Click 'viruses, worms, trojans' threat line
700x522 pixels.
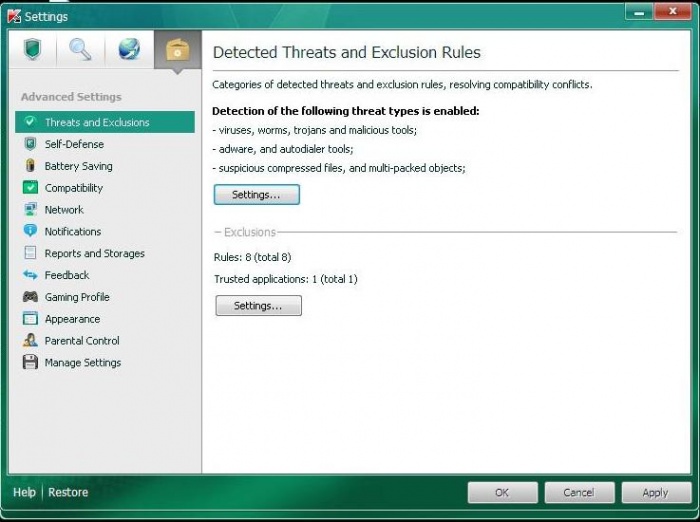tap(315, 130)
